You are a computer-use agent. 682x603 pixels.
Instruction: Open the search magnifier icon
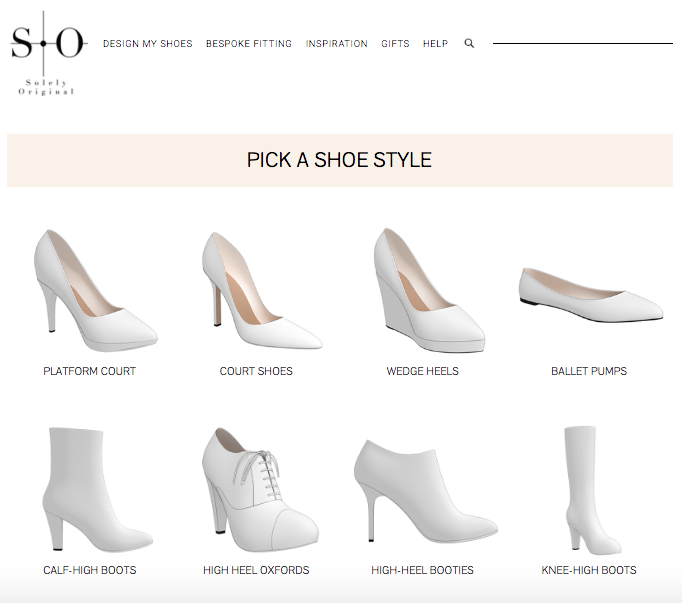pyautogui.click(x=469, y=44)
